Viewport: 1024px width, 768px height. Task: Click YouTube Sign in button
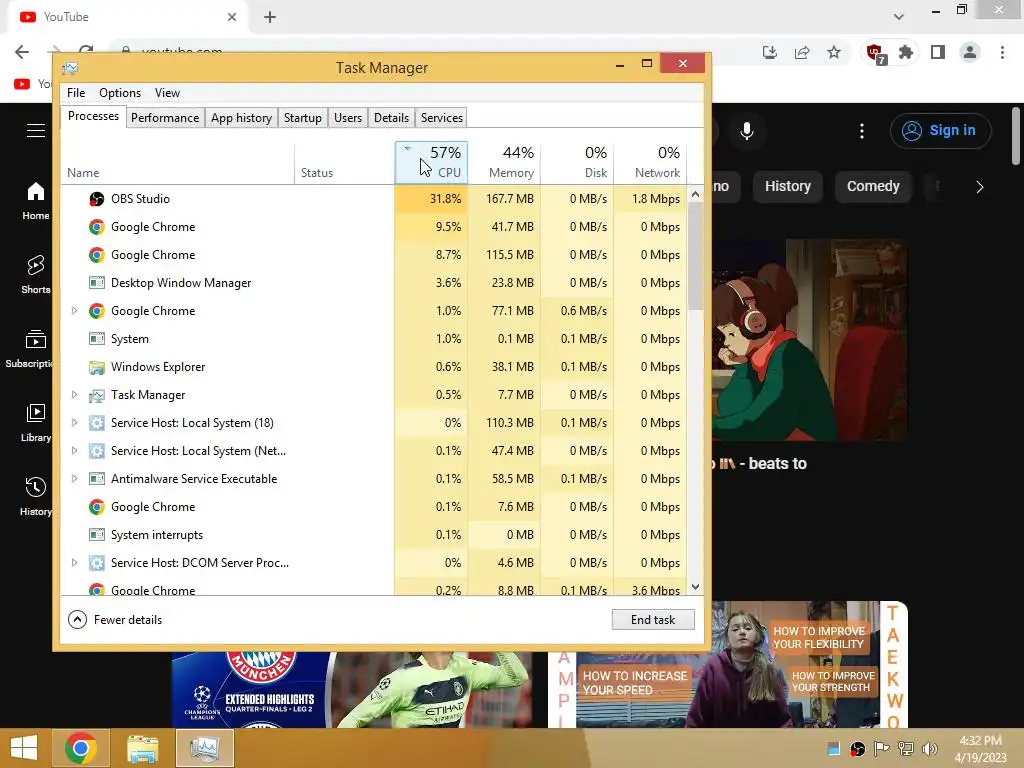[940, 131]
